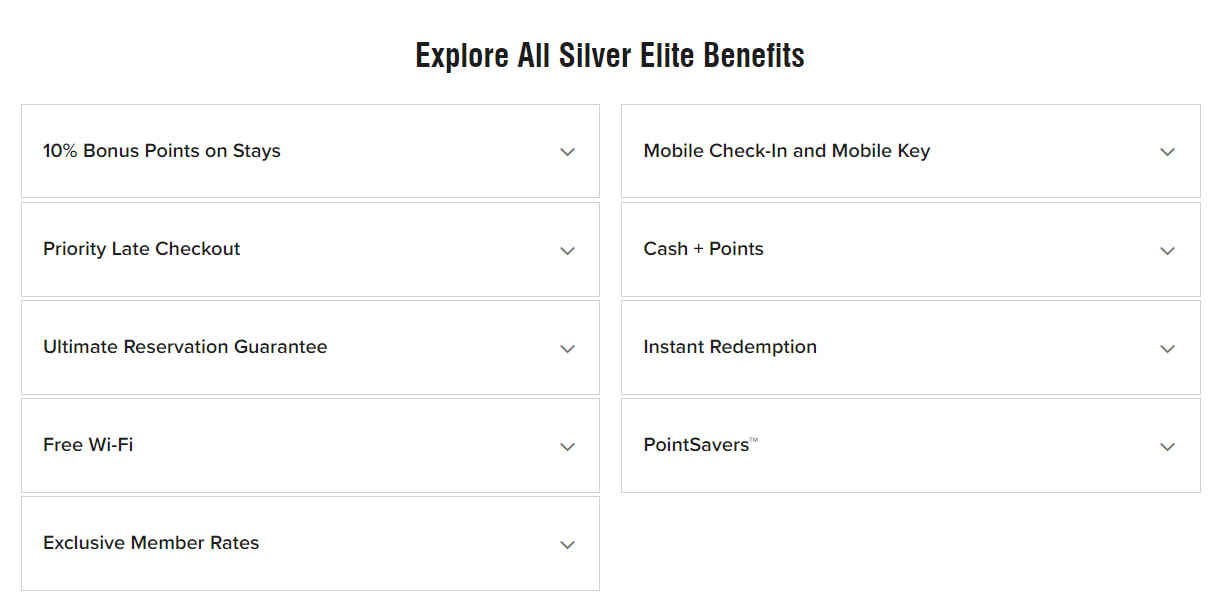Click the Priority Late Checkout chevron arrow
This screenshot has height=613, width=1223.
[x=567, y=250]
